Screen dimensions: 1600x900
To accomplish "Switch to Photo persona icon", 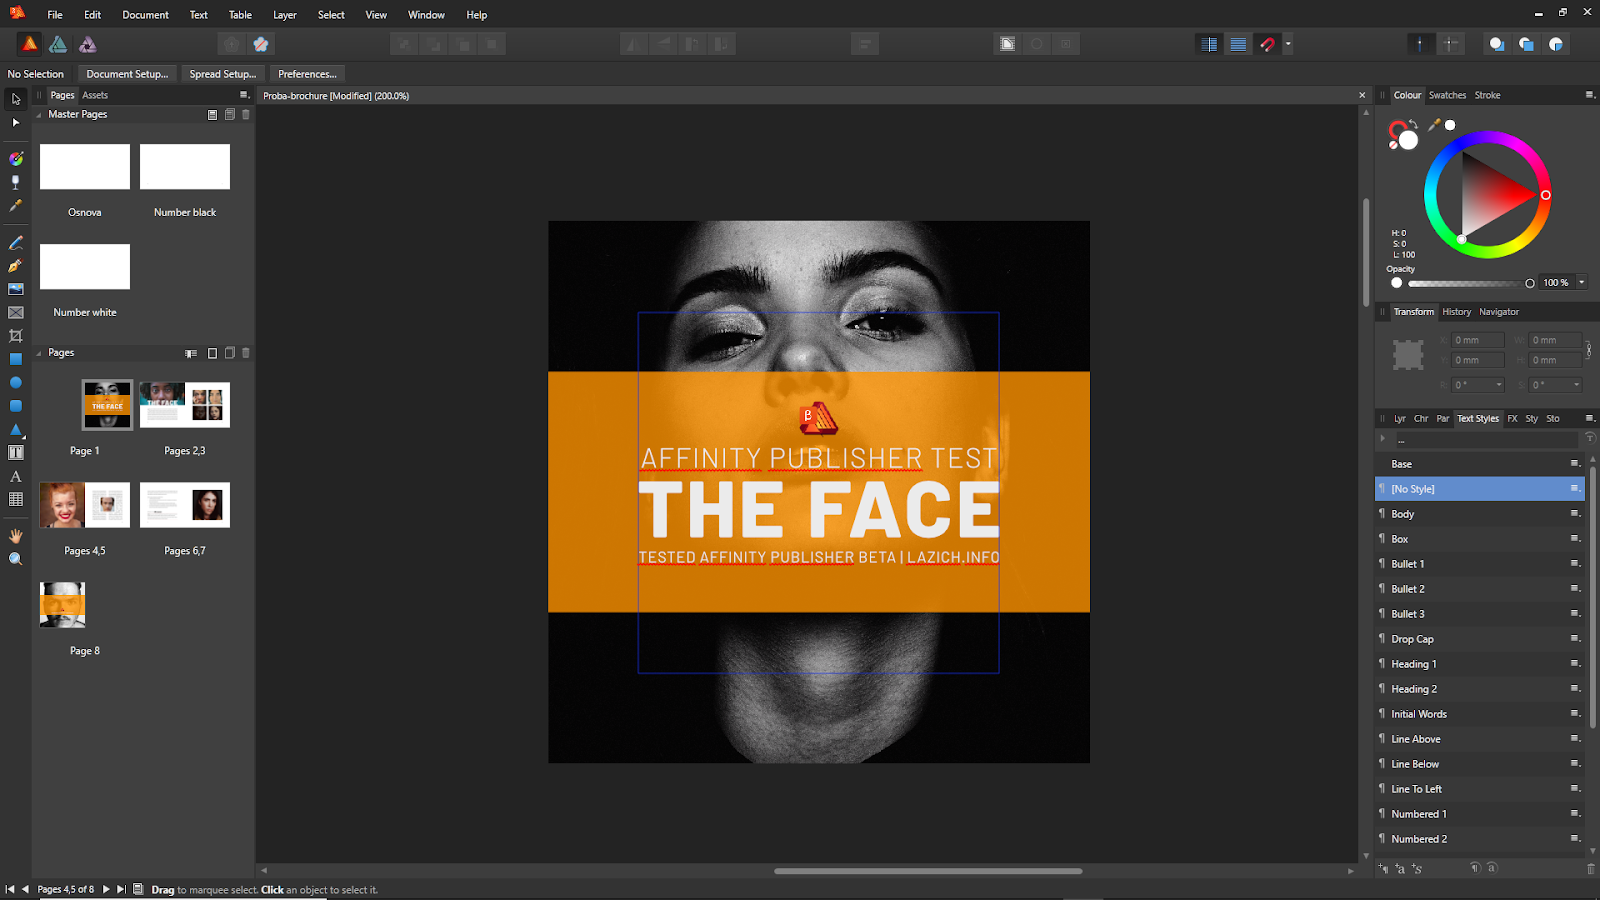I will 88,44.
